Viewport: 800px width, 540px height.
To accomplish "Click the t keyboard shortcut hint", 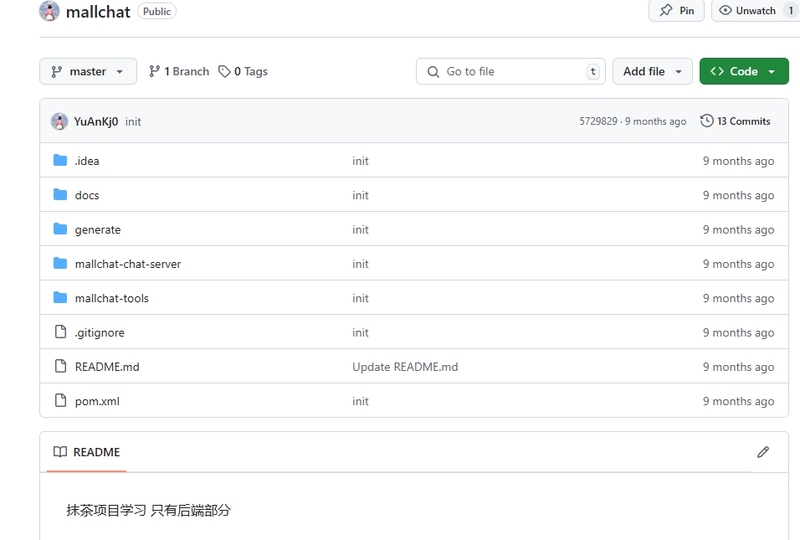I will click(593, 71).
